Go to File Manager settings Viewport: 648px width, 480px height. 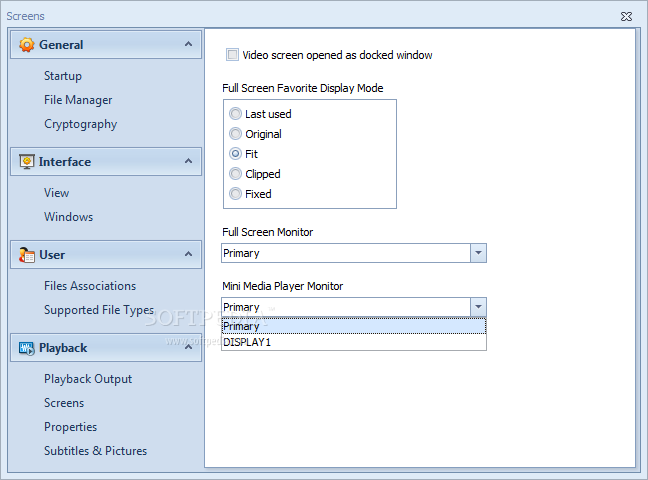pyautogui.click(x=78, y=100)
